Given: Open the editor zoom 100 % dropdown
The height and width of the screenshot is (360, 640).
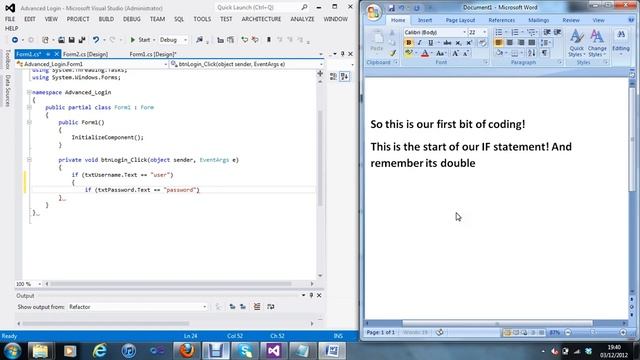Looking at the screenshot, I should (39, 284).
